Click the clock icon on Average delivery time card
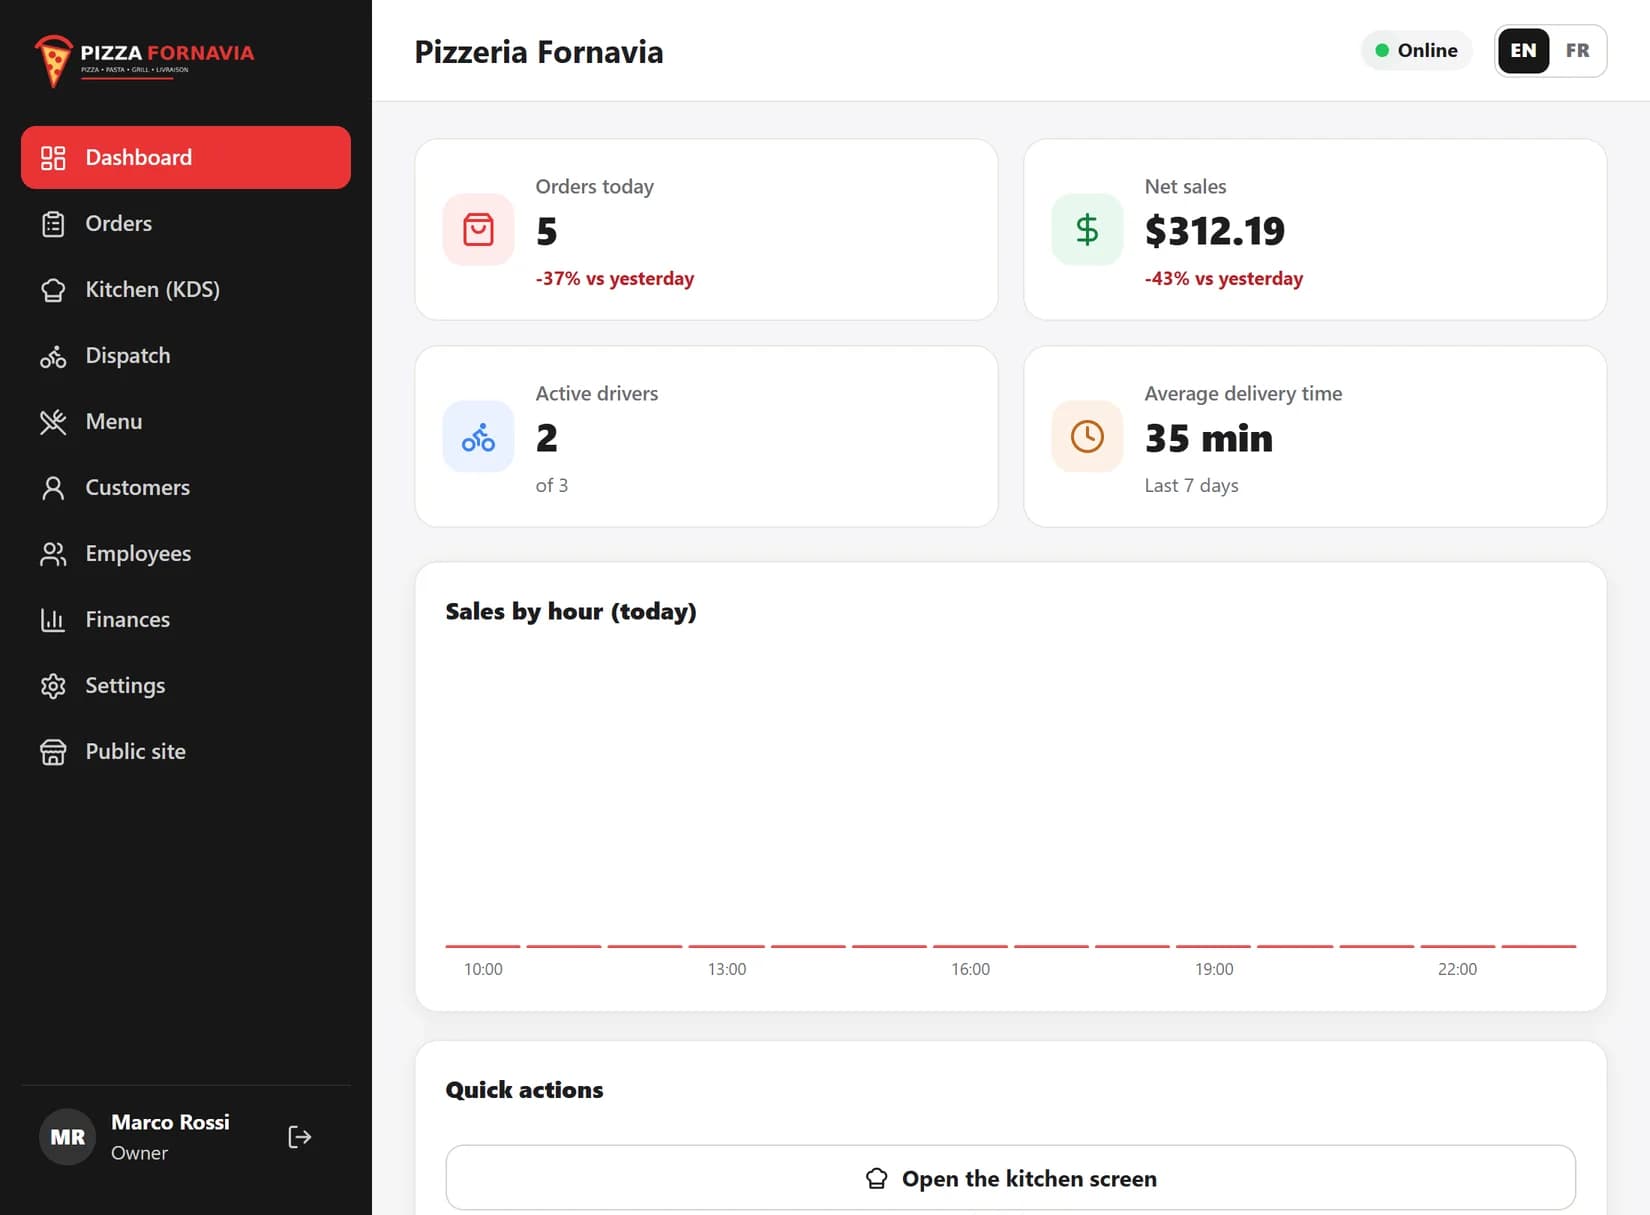The image size is (1650, 1215). point(1087,436)
